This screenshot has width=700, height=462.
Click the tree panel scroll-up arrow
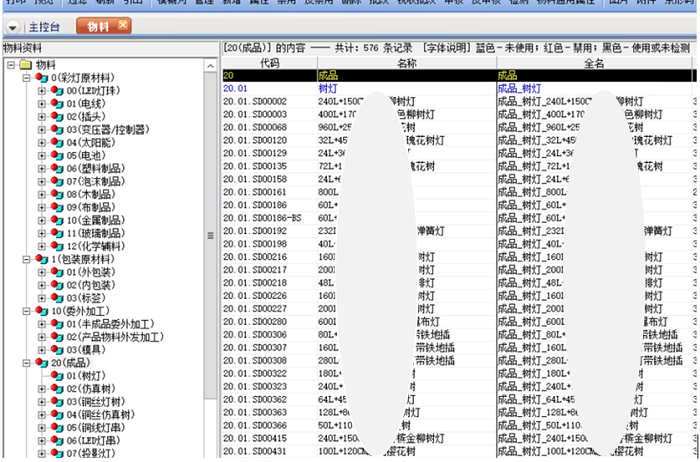(210, 66)
